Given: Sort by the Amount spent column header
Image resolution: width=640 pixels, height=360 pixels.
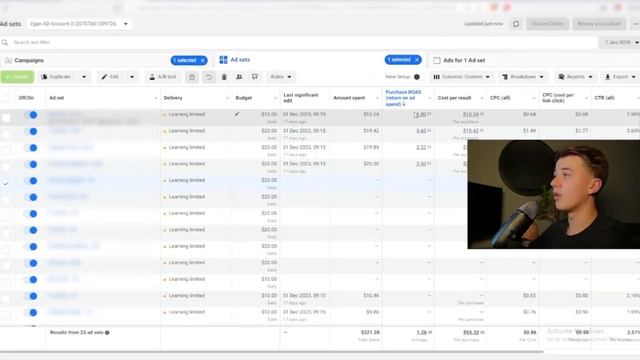Looking at the screenshot, I should pos(349,98).
